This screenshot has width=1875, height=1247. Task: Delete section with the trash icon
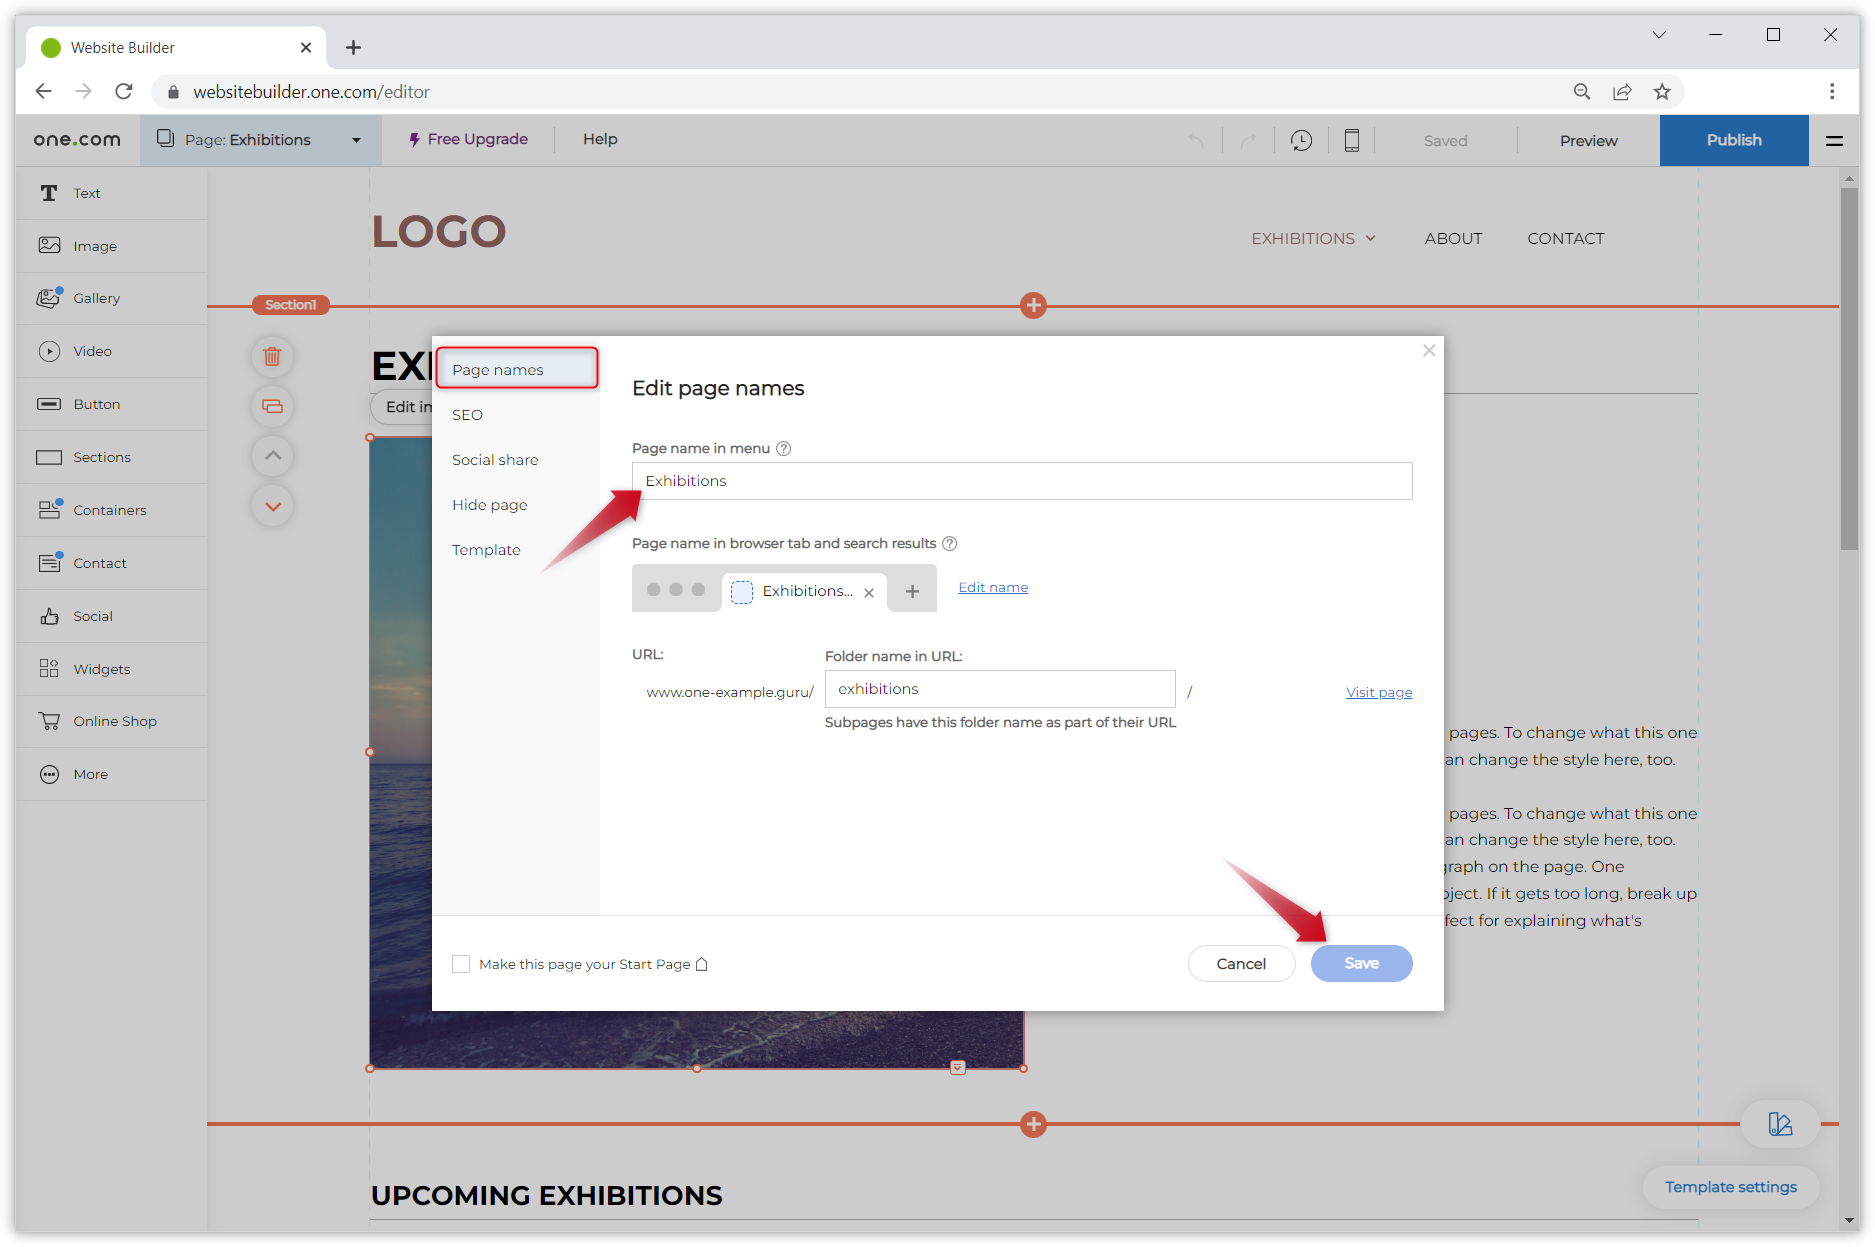tap(272, 356)
